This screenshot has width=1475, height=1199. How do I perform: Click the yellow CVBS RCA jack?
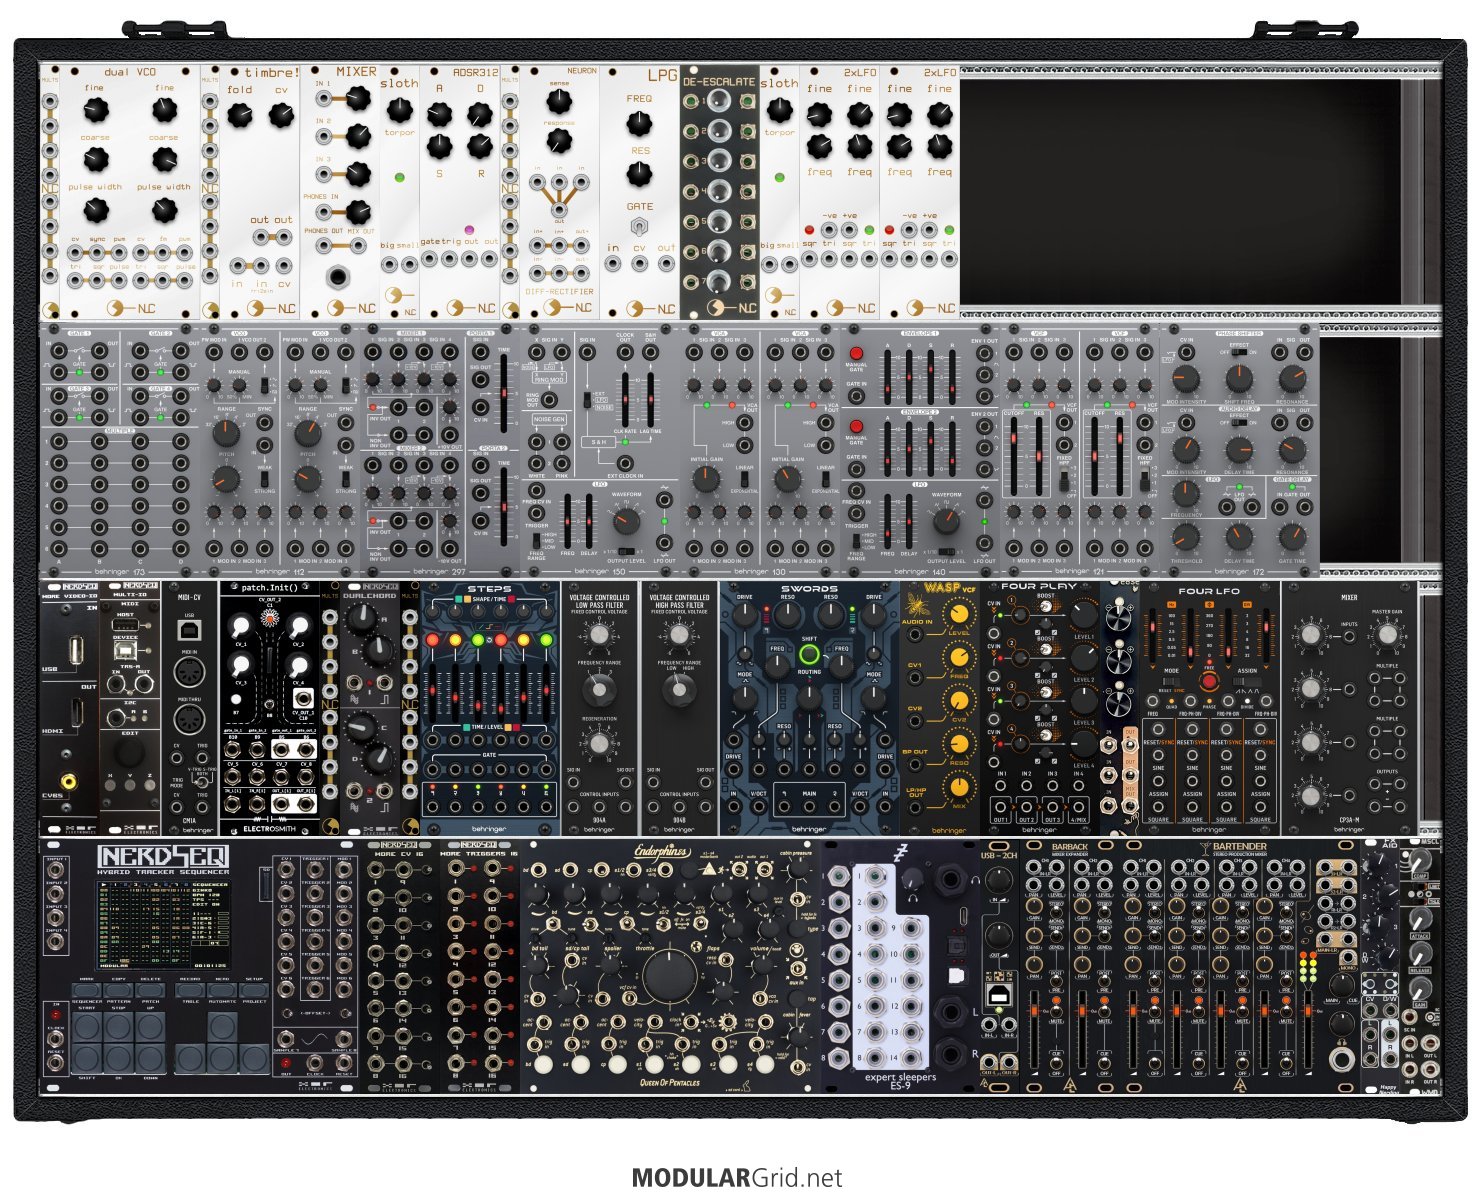(68, 781)
